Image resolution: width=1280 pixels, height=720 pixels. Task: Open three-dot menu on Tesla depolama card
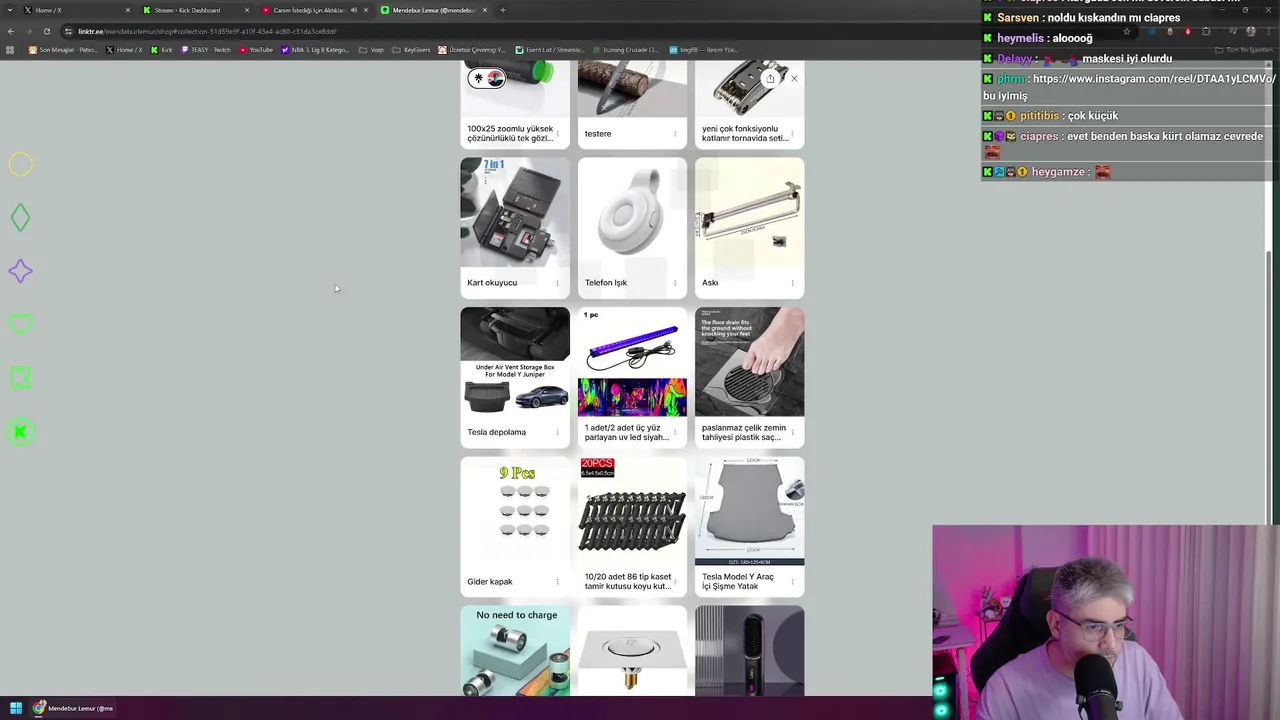[557, 432]
